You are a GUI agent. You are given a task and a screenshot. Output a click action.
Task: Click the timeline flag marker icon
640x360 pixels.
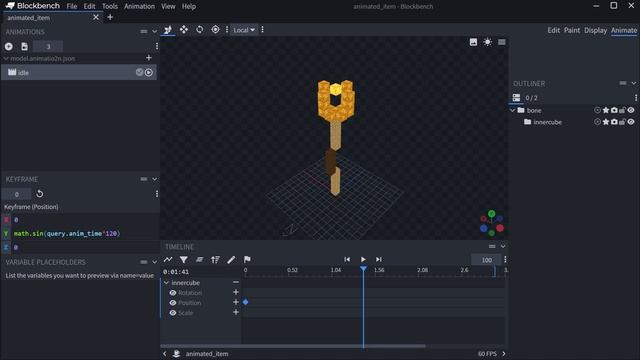tap(247, 260)
